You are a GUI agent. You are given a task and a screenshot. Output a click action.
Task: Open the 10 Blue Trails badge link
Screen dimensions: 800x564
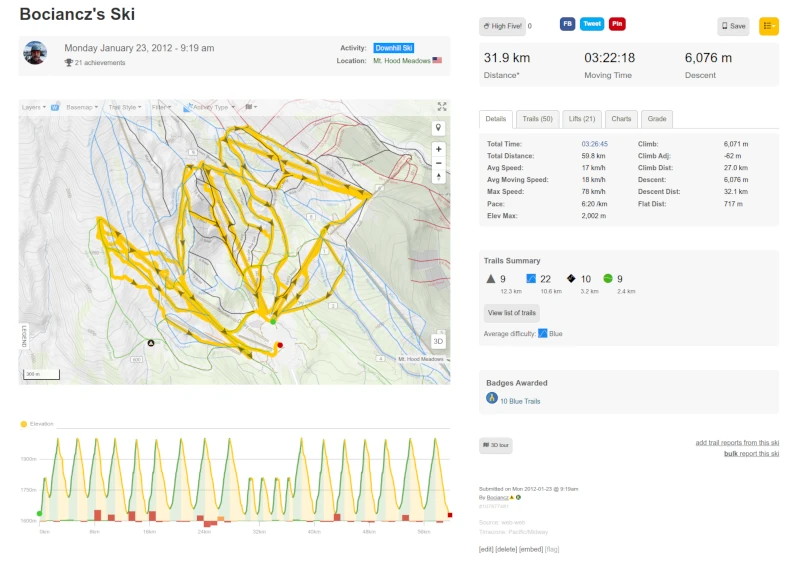520,402
